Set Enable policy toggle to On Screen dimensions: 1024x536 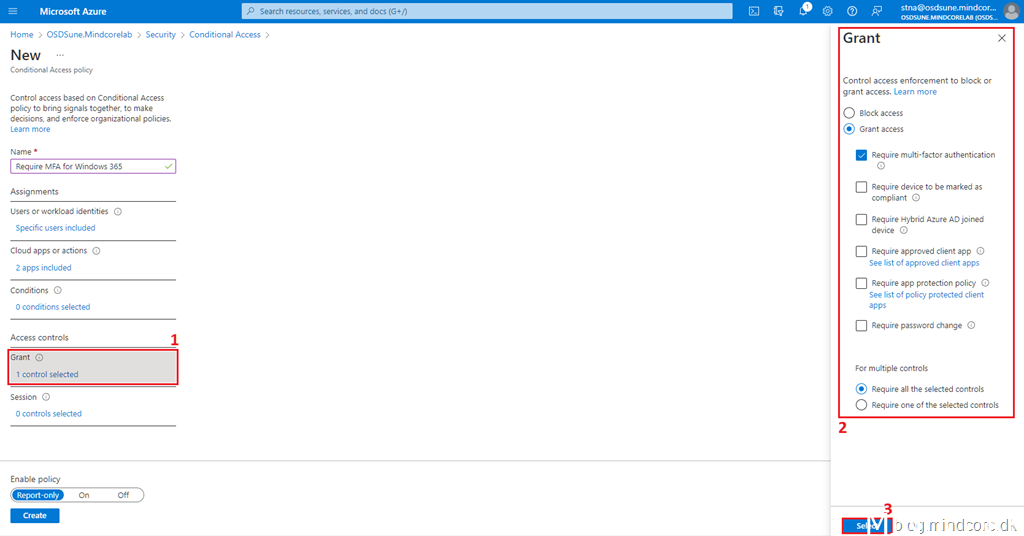click(84, 495)
